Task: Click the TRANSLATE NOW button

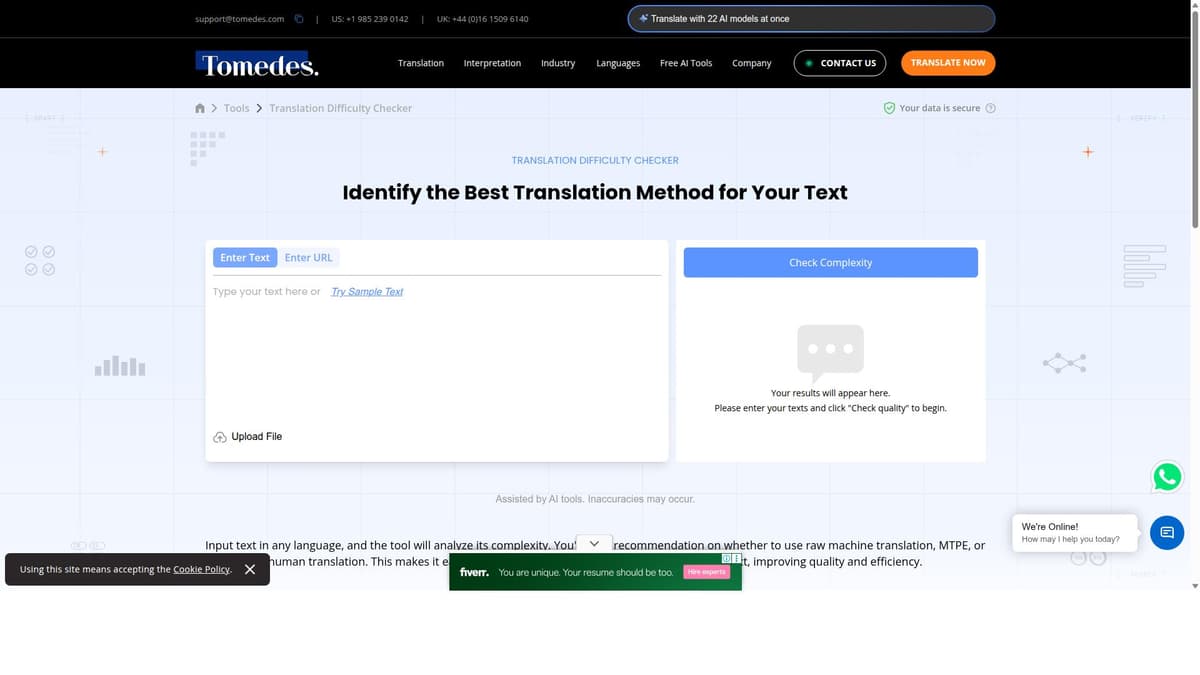Action: 948,63
